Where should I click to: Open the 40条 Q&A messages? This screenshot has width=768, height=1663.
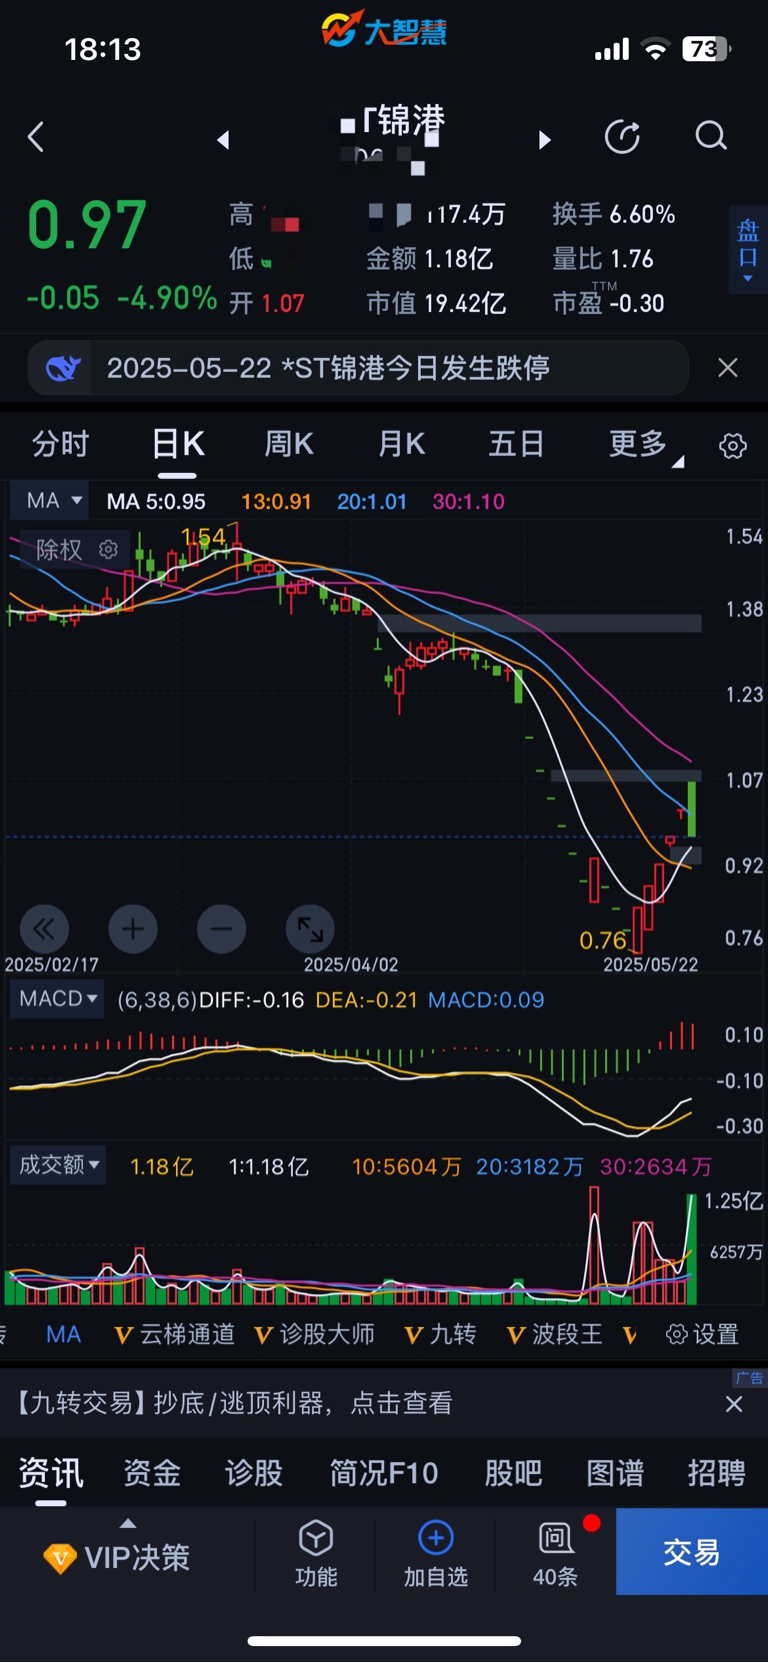click(556, 1553)
